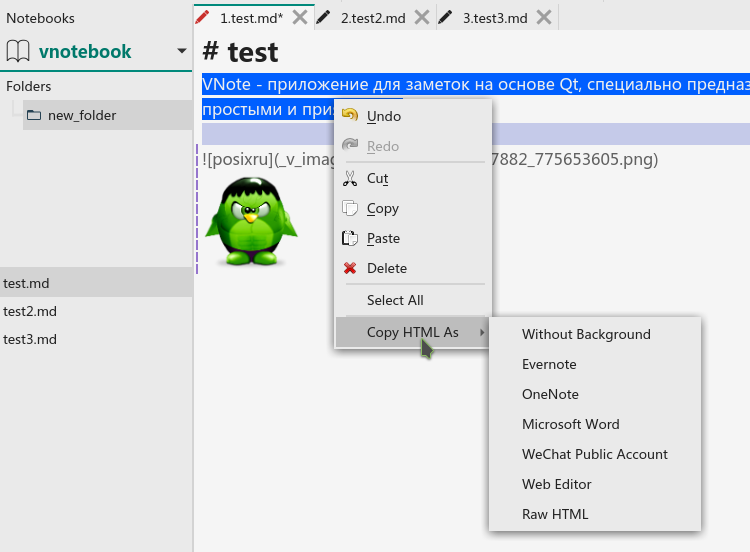The height and width of the screenshot is (552, 750).
Task: Click the Notebooks panel heading
Action: point(40,18)
